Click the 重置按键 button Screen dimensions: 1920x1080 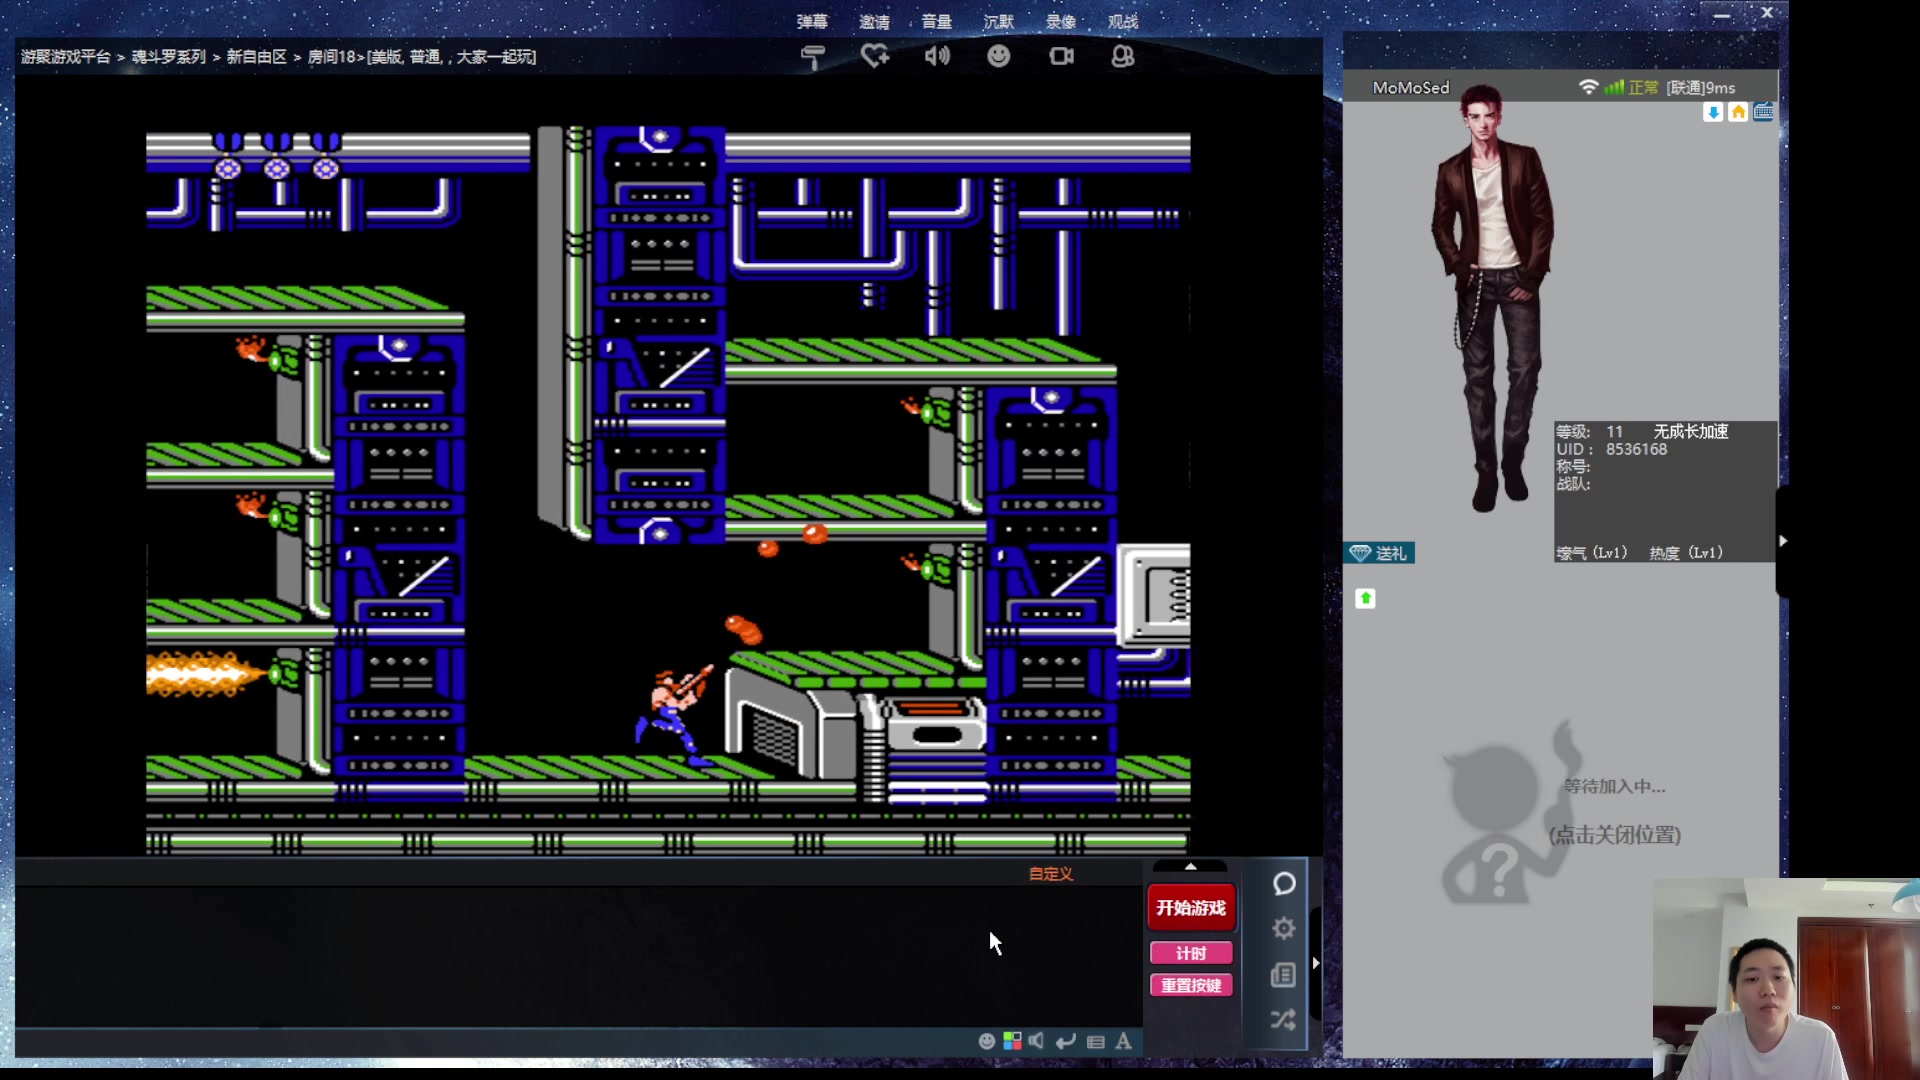(x=1191, y=985)
